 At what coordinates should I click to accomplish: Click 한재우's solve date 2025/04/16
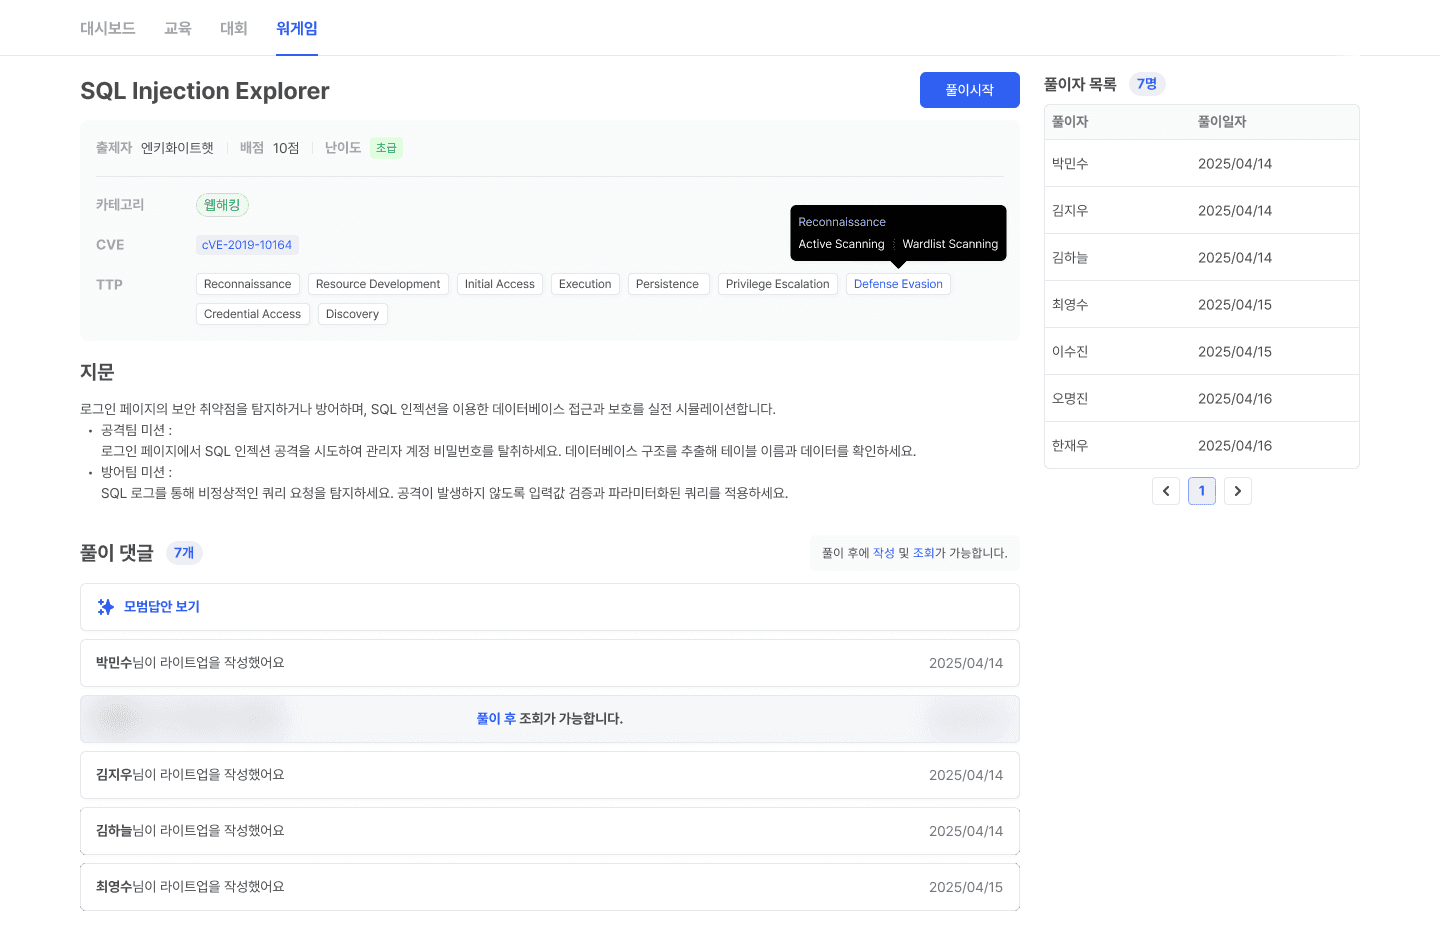pos(1235,446)
